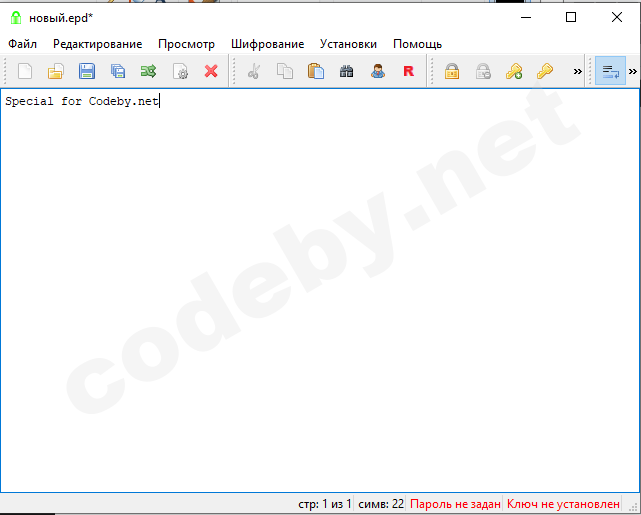Click the red R toolbar icon
This screenshot has height=515, width=641.
click(408, 72)
